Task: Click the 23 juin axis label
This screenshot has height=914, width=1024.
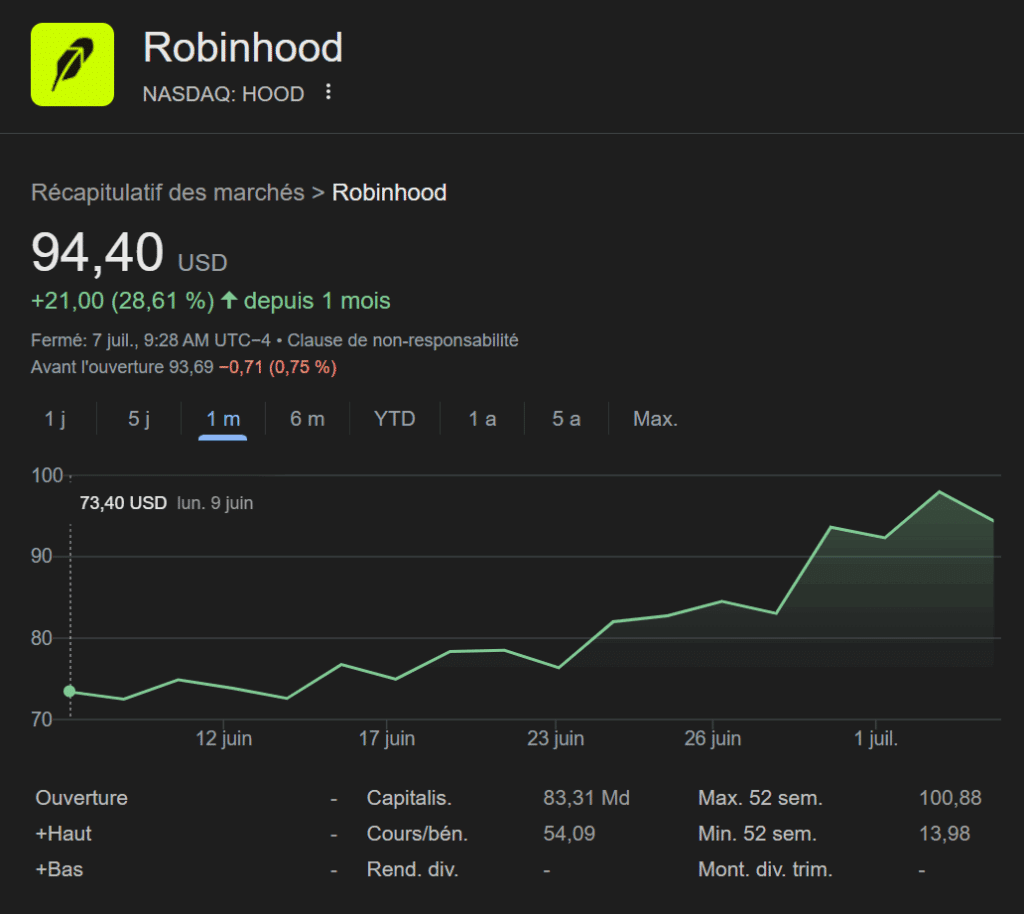Action: click(556, 738)
